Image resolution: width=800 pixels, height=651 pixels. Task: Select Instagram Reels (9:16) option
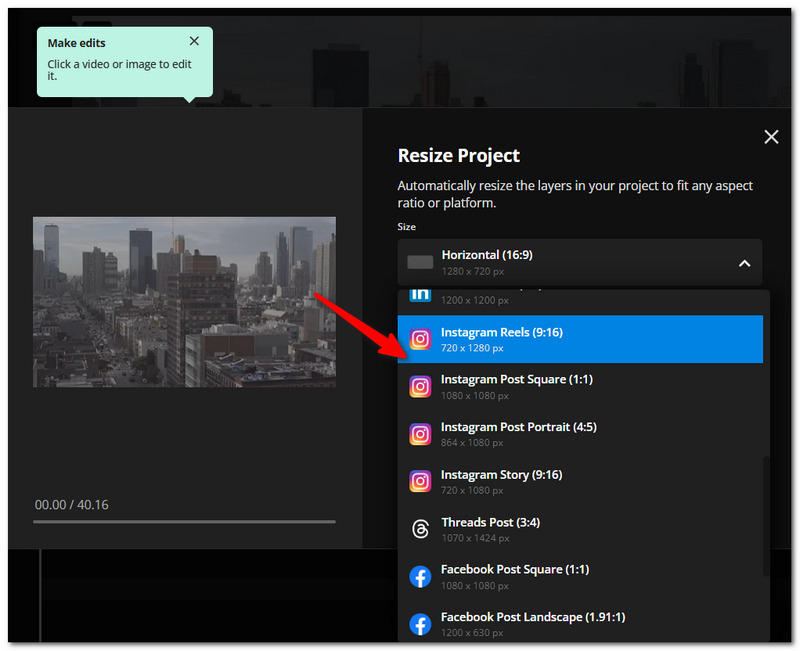tap(580, 339)
